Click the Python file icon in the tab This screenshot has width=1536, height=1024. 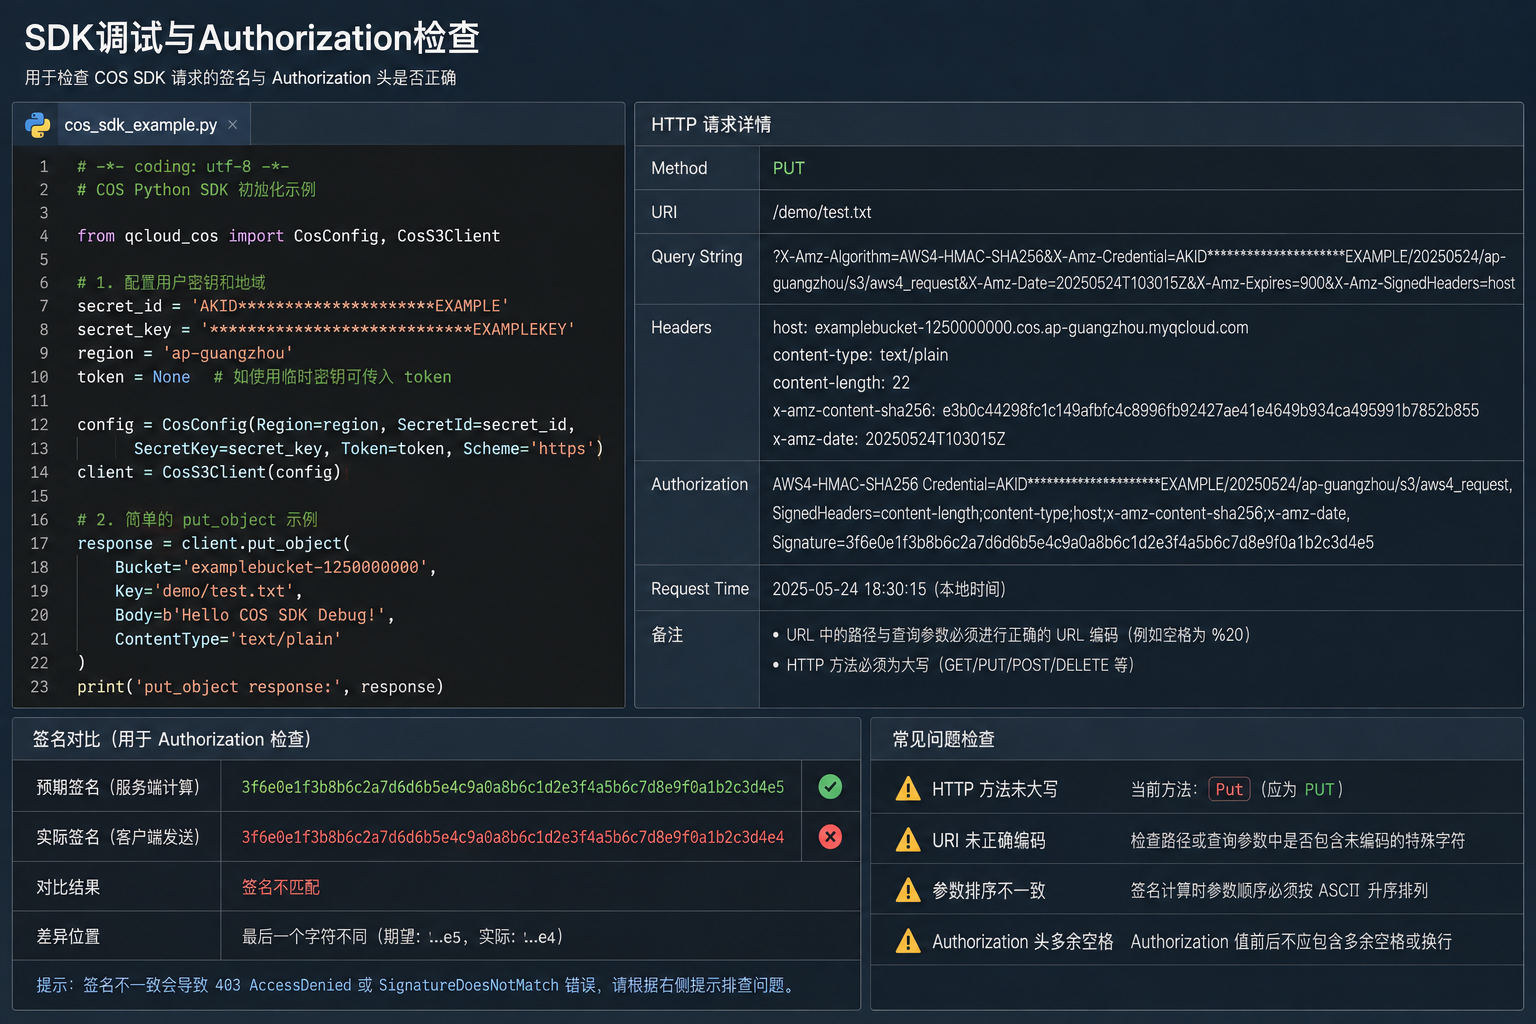(x=38, y=125)
